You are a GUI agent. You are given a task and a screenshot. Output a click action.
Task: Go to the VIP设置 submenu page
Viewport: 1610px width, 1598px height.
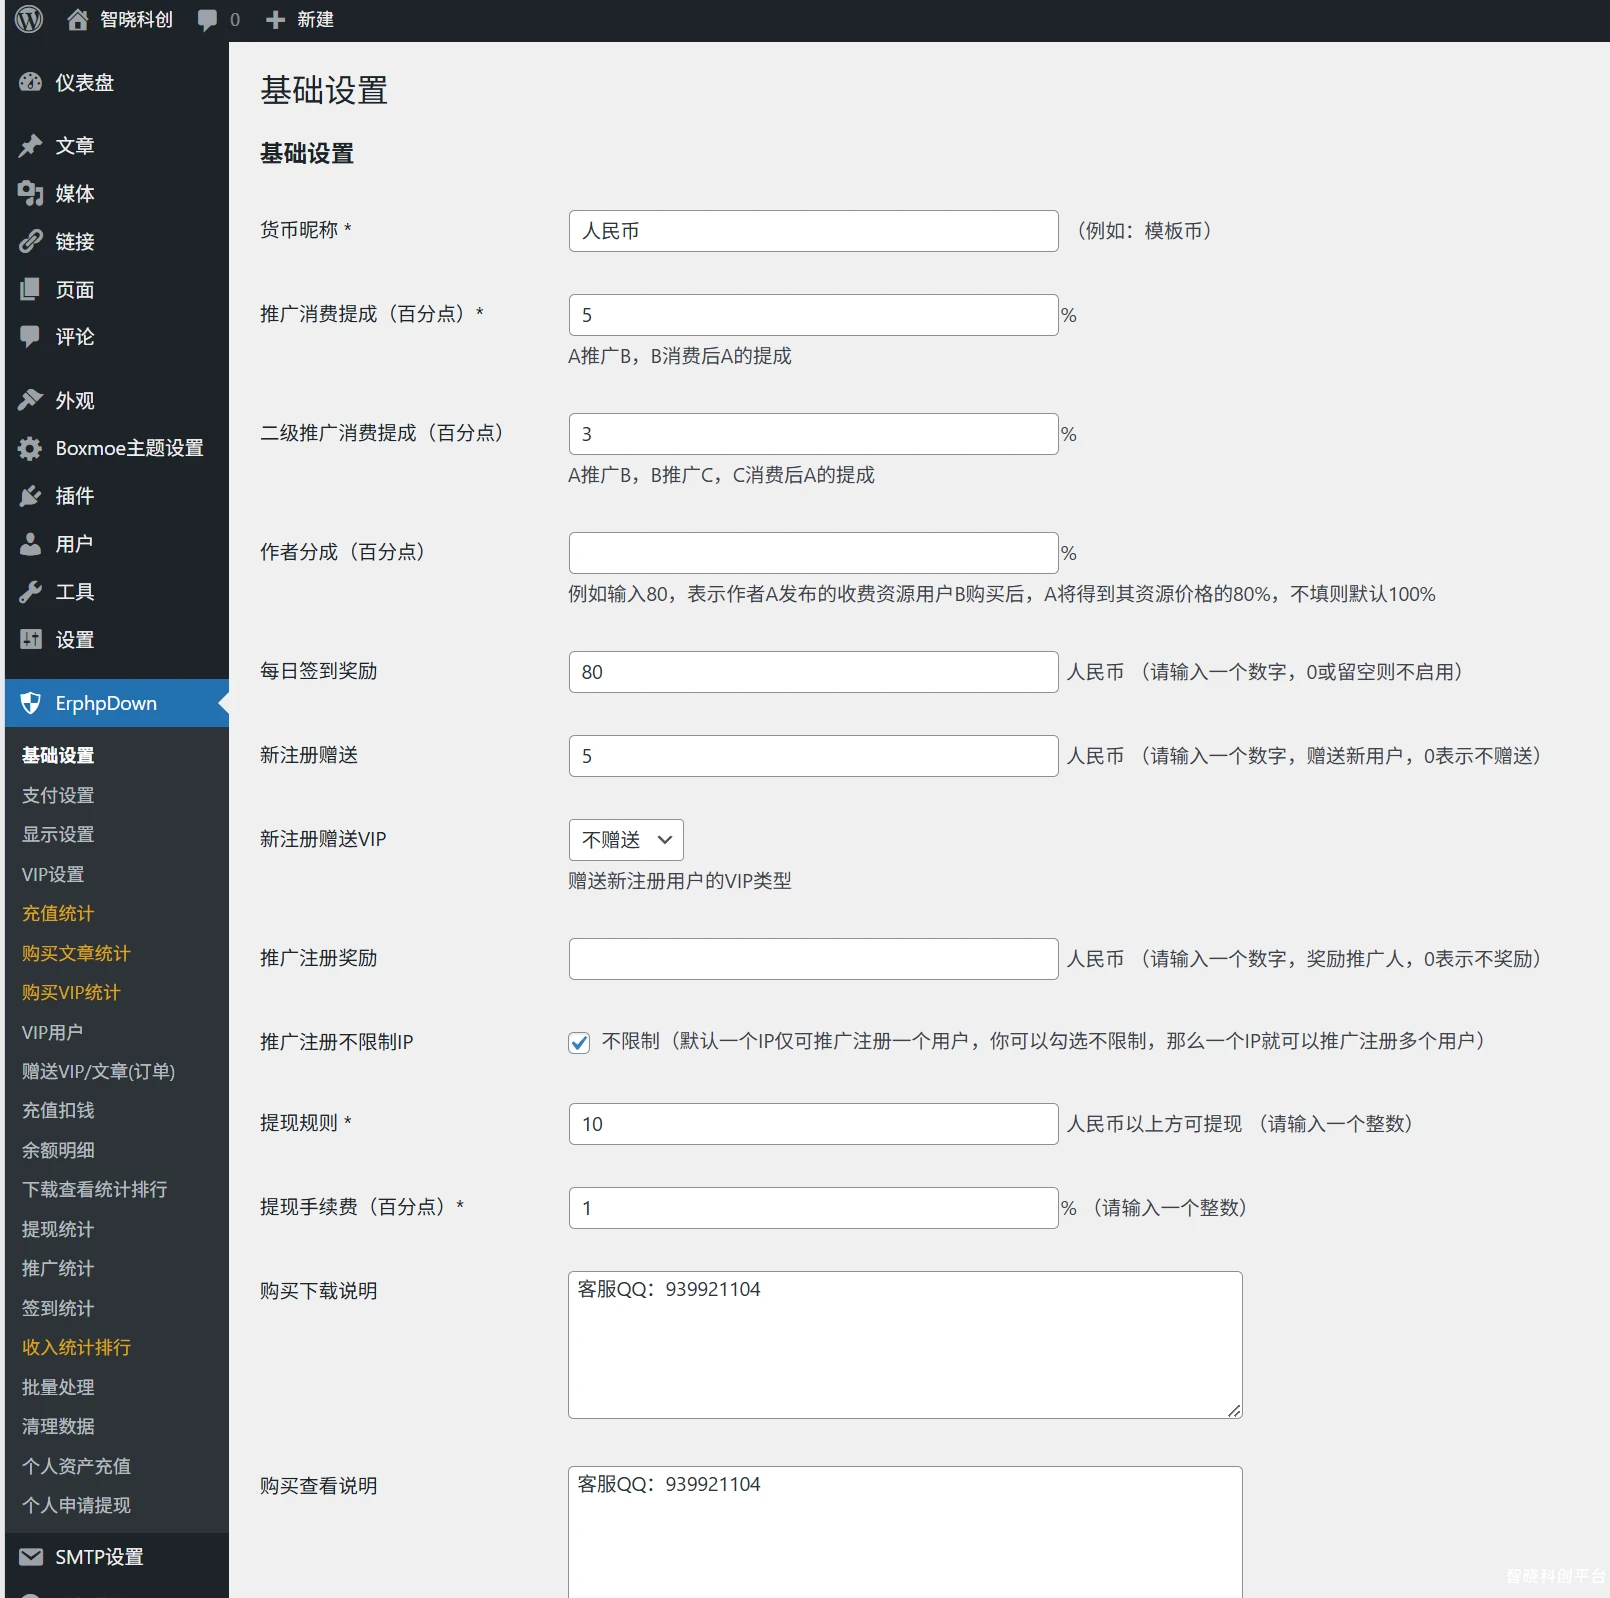[x=53, y=874]
